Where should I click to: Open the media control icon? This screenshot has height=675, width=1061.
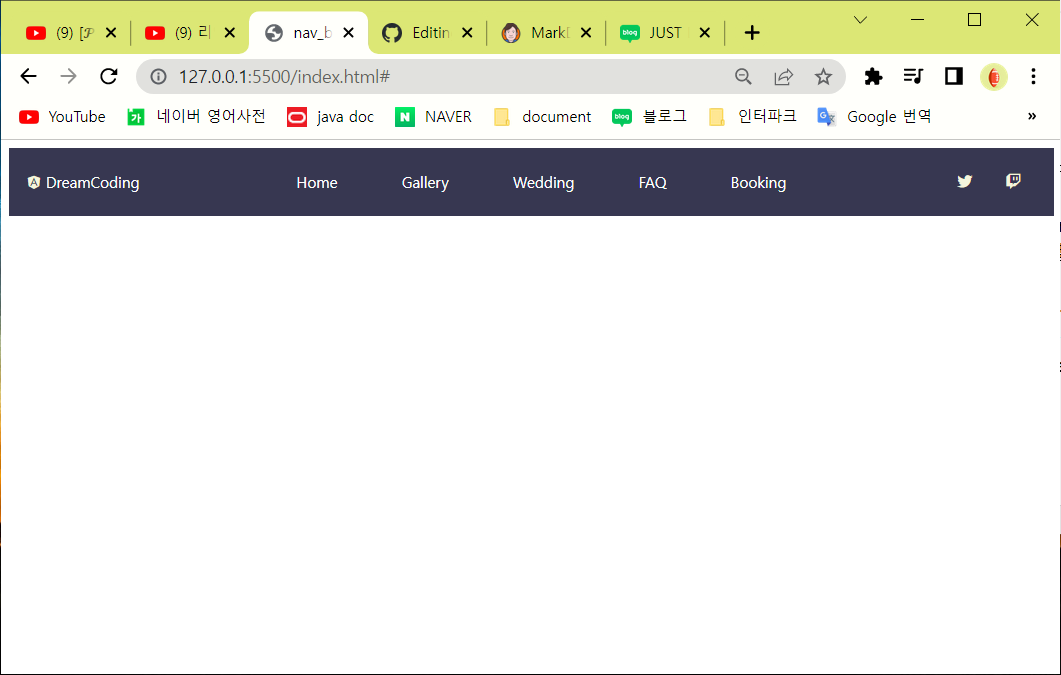point(913,76)
